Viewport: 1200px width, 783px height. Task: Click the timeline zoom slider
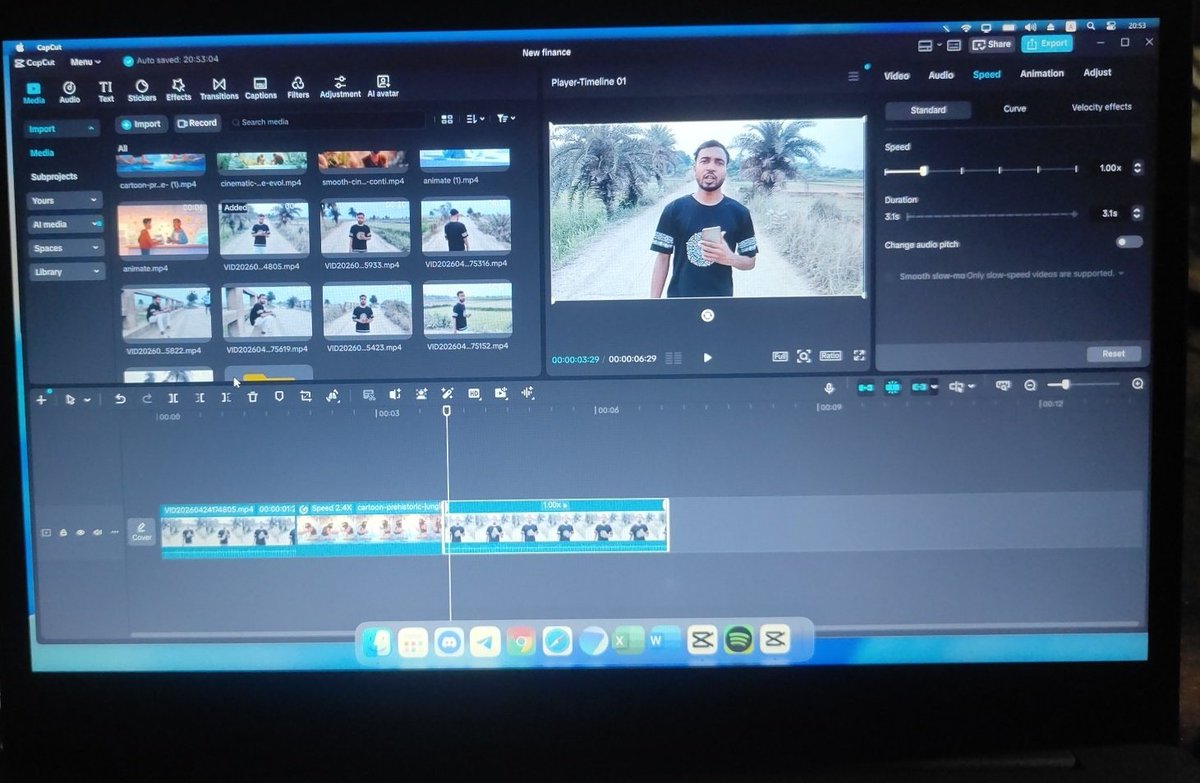1083,384
